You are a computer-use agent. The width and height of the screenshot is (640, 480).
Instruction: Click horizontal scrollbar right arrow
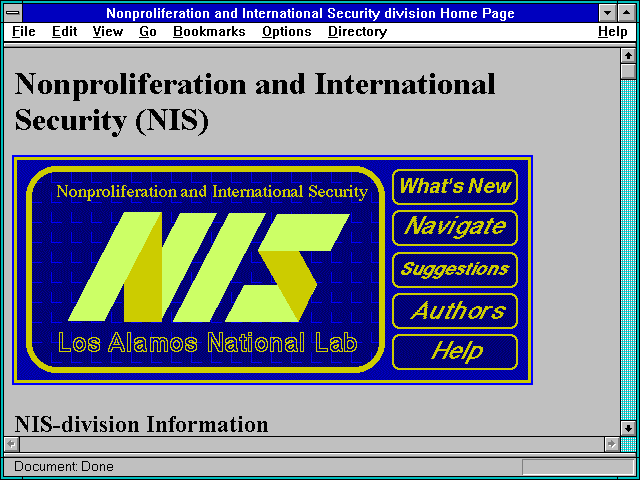coord(611,444)
